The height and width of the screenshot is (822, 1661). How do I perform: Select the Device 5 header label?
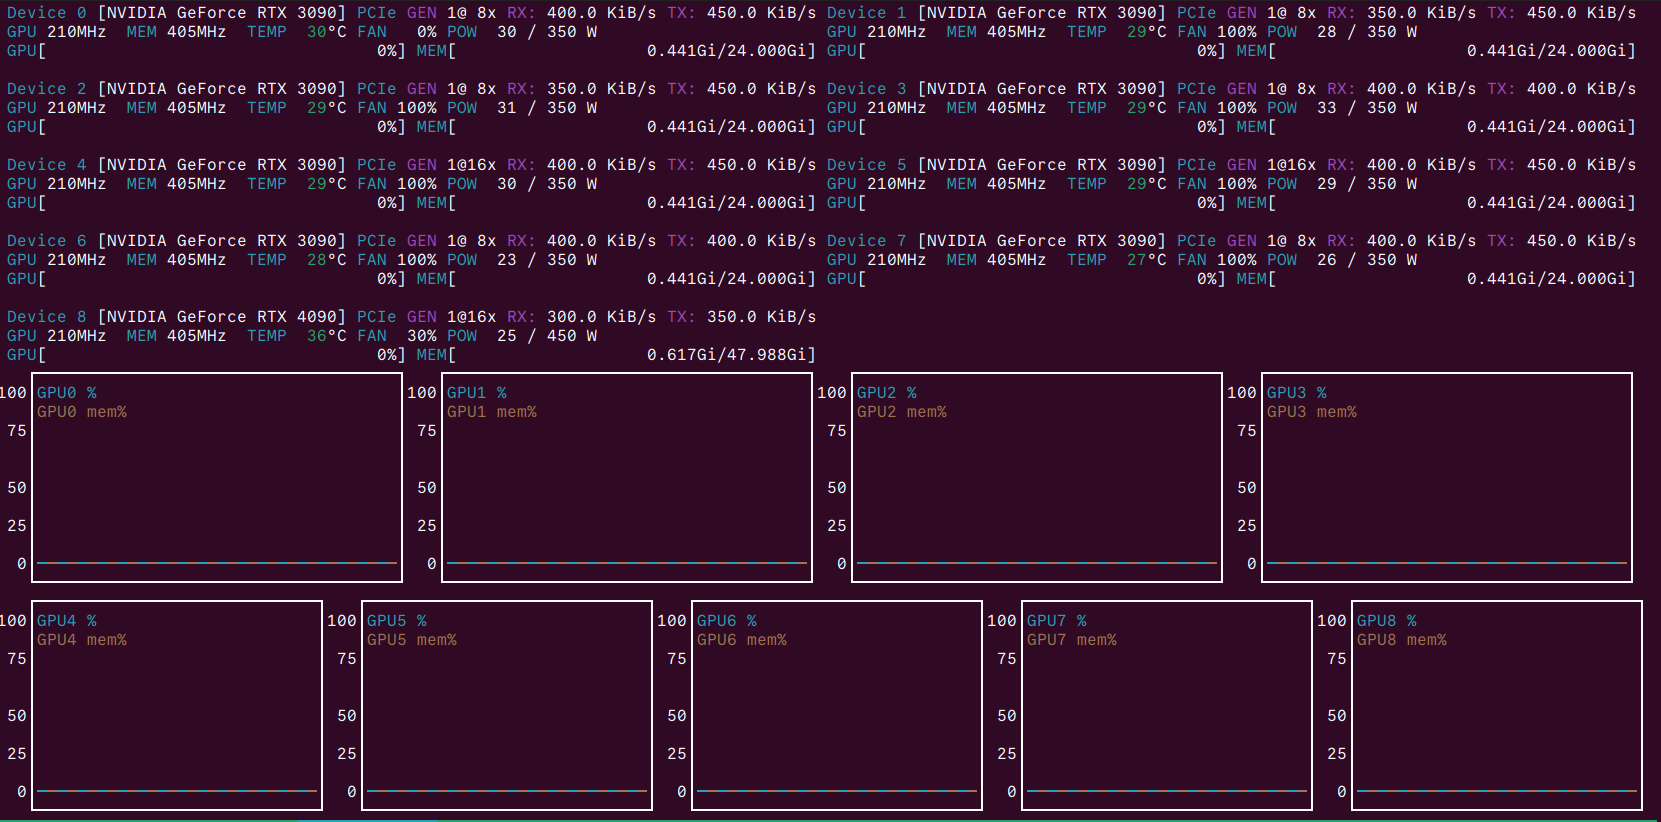866,165
